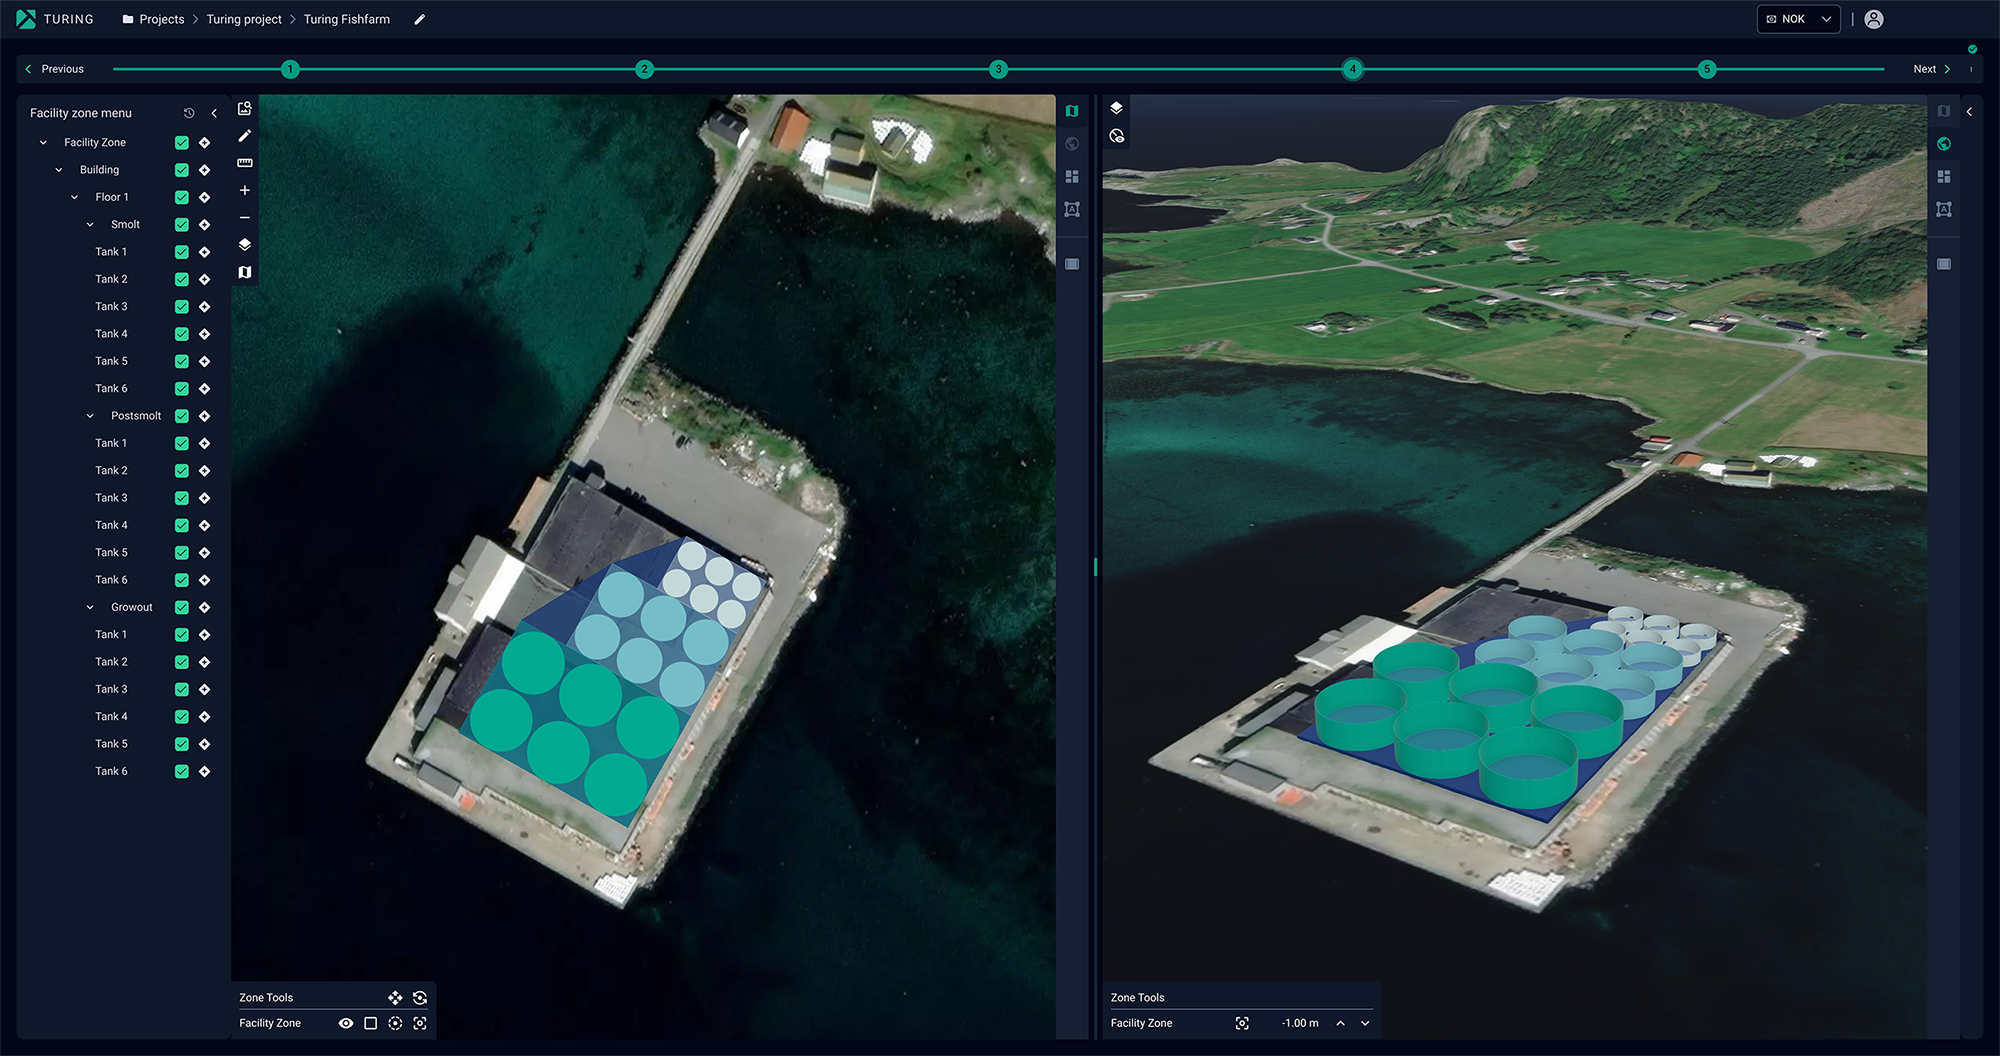Open the NOK currency dropdown
The width and height of the screenshot is (2000, 1056).
(1798, 19)
